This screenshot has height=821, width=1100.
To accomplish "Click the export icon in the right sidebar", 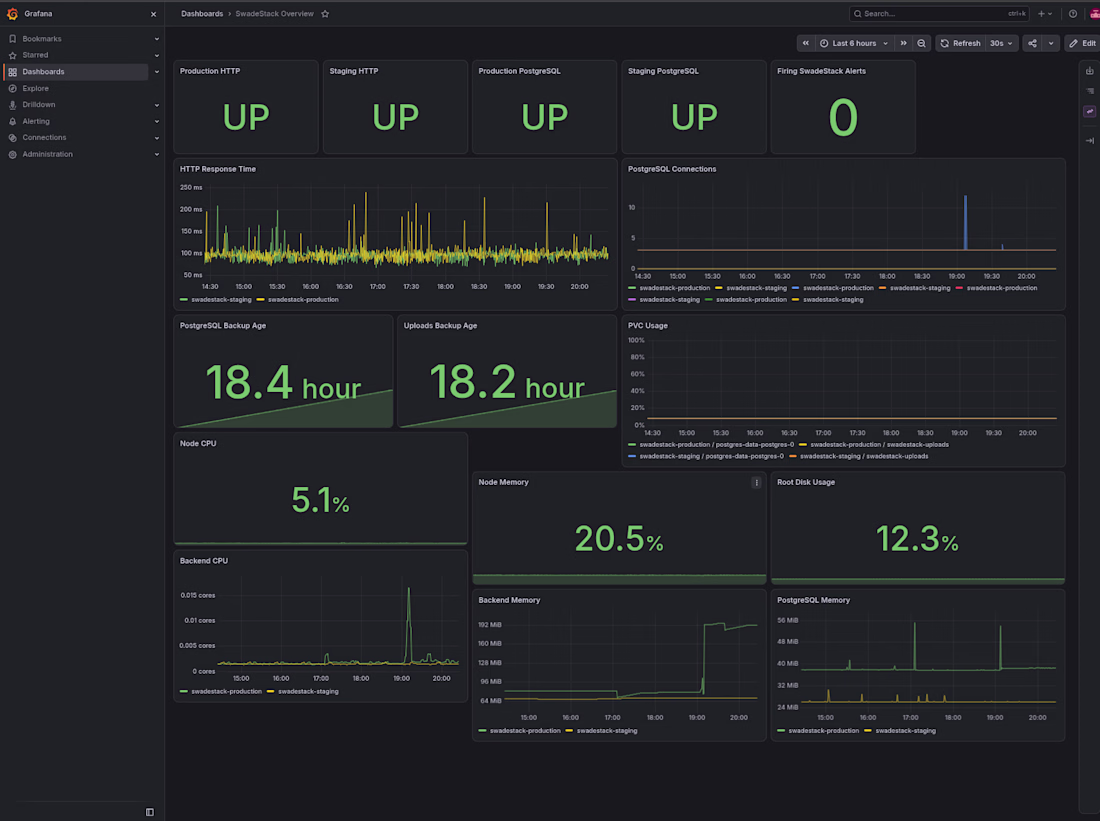I will click(x=1089, y=71).
